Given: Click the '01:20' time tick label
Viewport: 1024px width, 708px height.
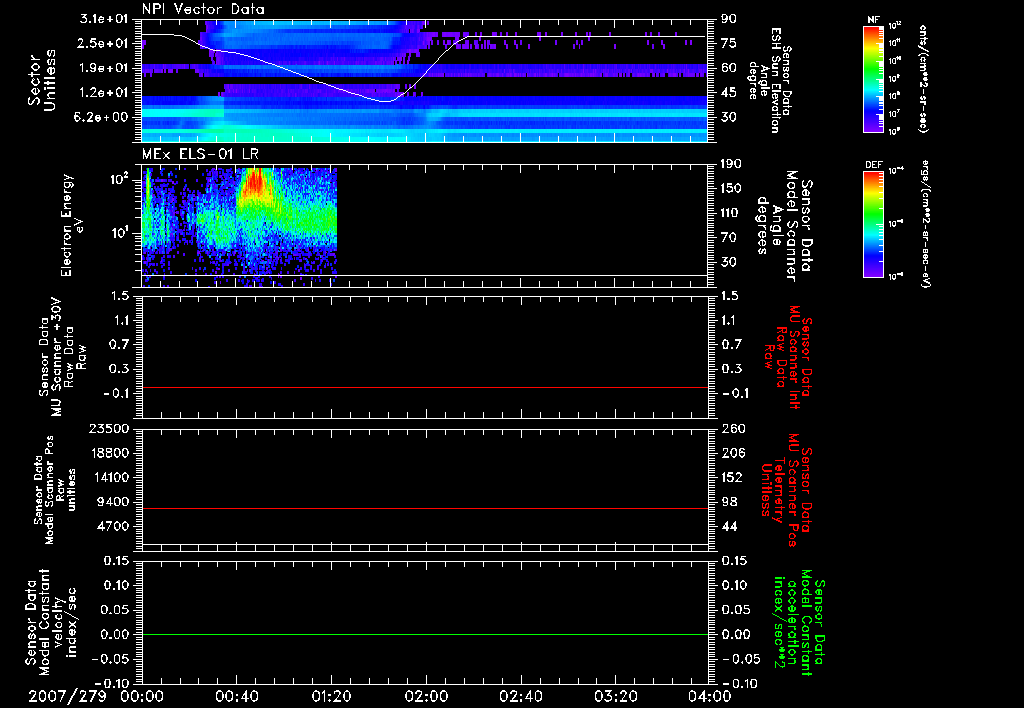Looking at the screenshot, I should tap(331, 697).
